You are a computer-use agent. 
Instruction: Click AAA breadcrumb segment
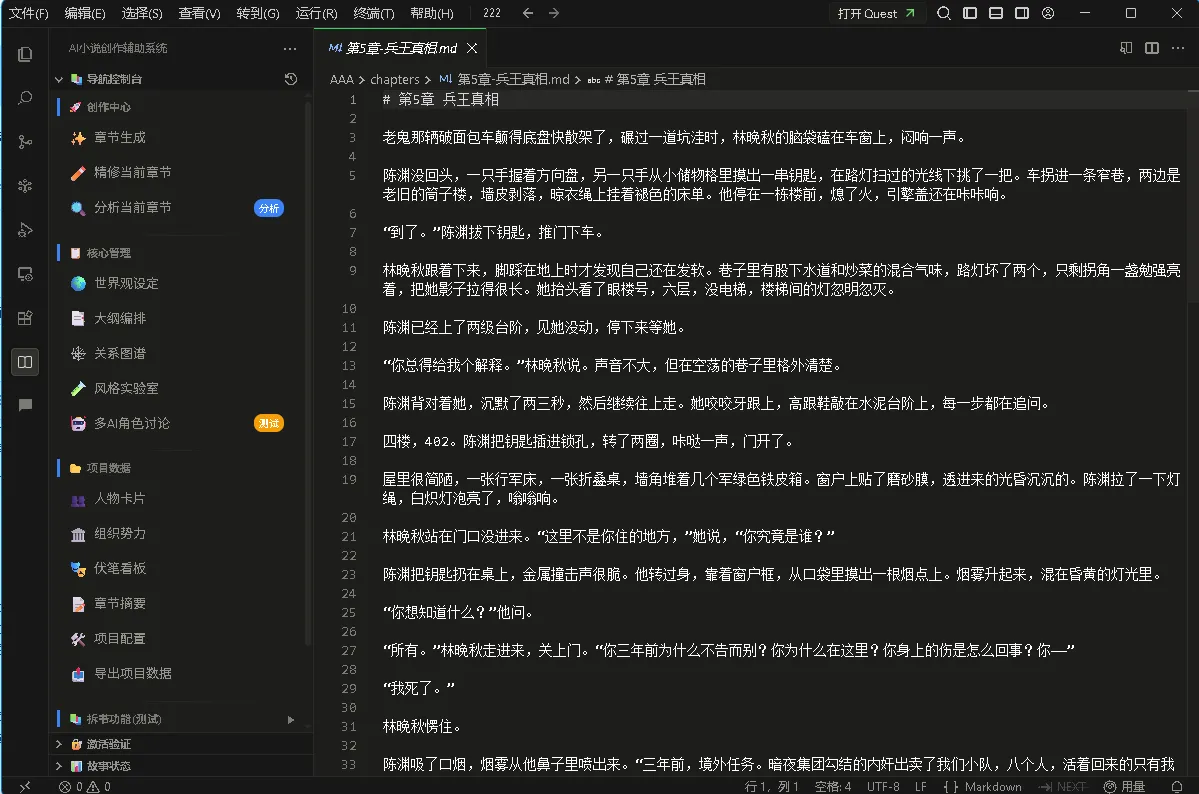tap(342, 80)
